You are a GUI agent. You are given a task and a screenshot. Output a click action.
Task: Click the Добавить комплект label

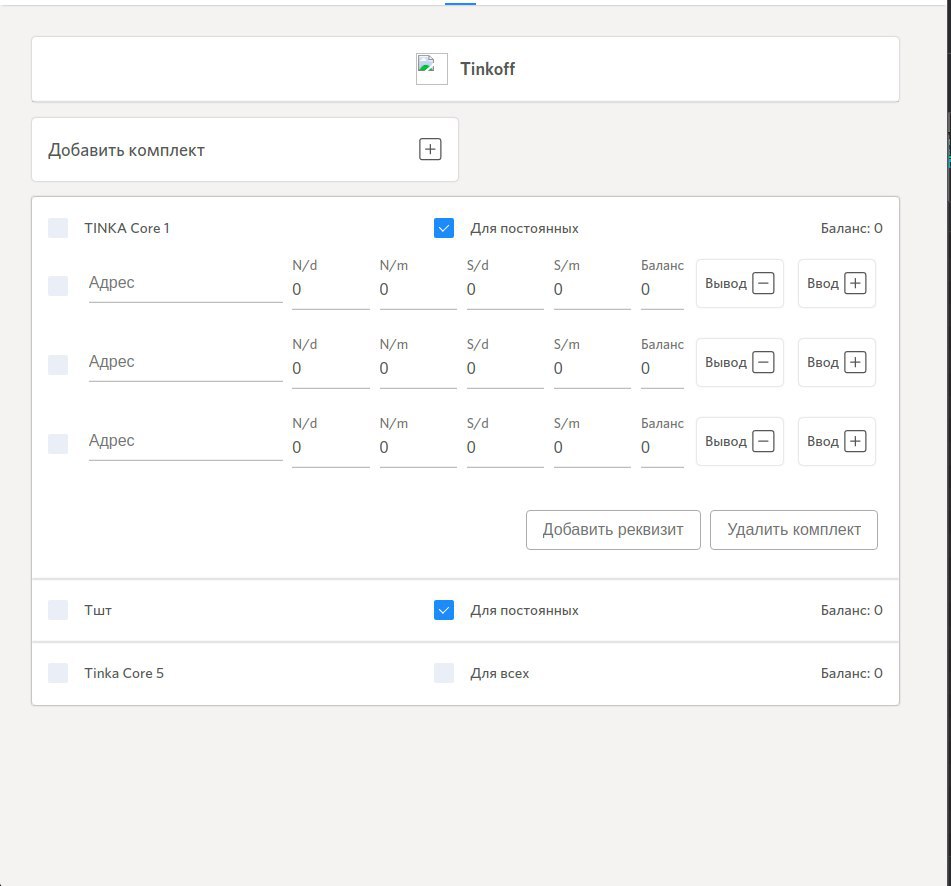(126, 150)
